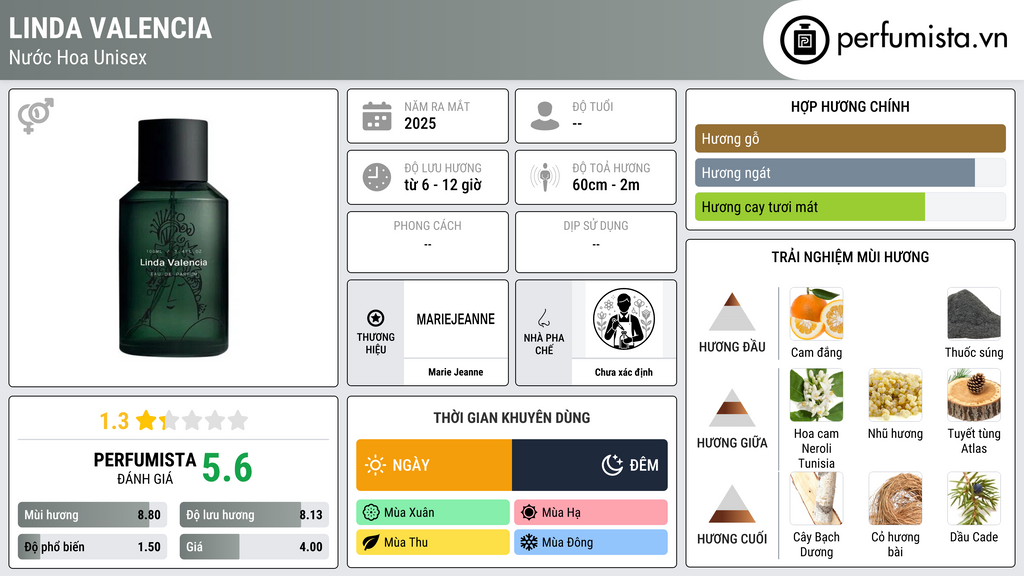The width and height of the screenshot is (1024, 576).
Task: Click the Phong cách info box
Action: [428, 242]
